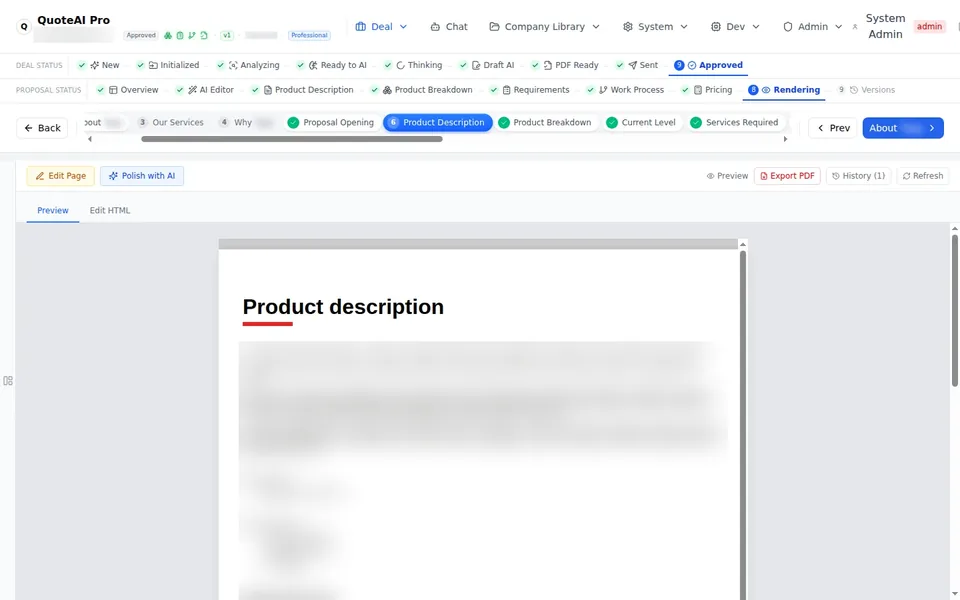Open the Deal dropdown menu
Image resolution: width=960 pixels, height=600 pixels.
click(381, 27)
